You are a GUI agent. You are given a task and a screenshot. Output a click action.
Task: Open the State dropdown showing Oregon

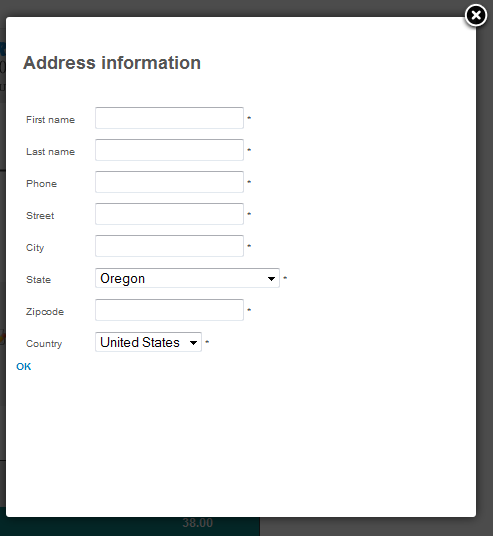187,278
